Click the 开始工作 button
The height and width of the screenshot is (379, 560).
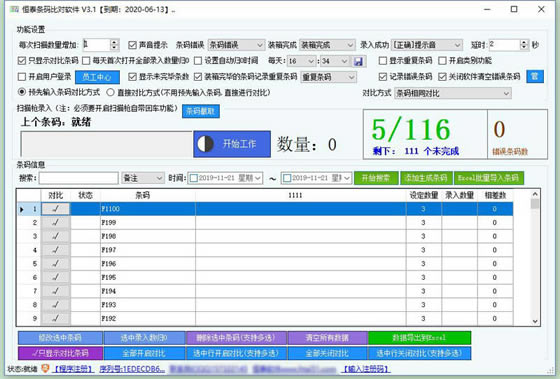point(232,144)
